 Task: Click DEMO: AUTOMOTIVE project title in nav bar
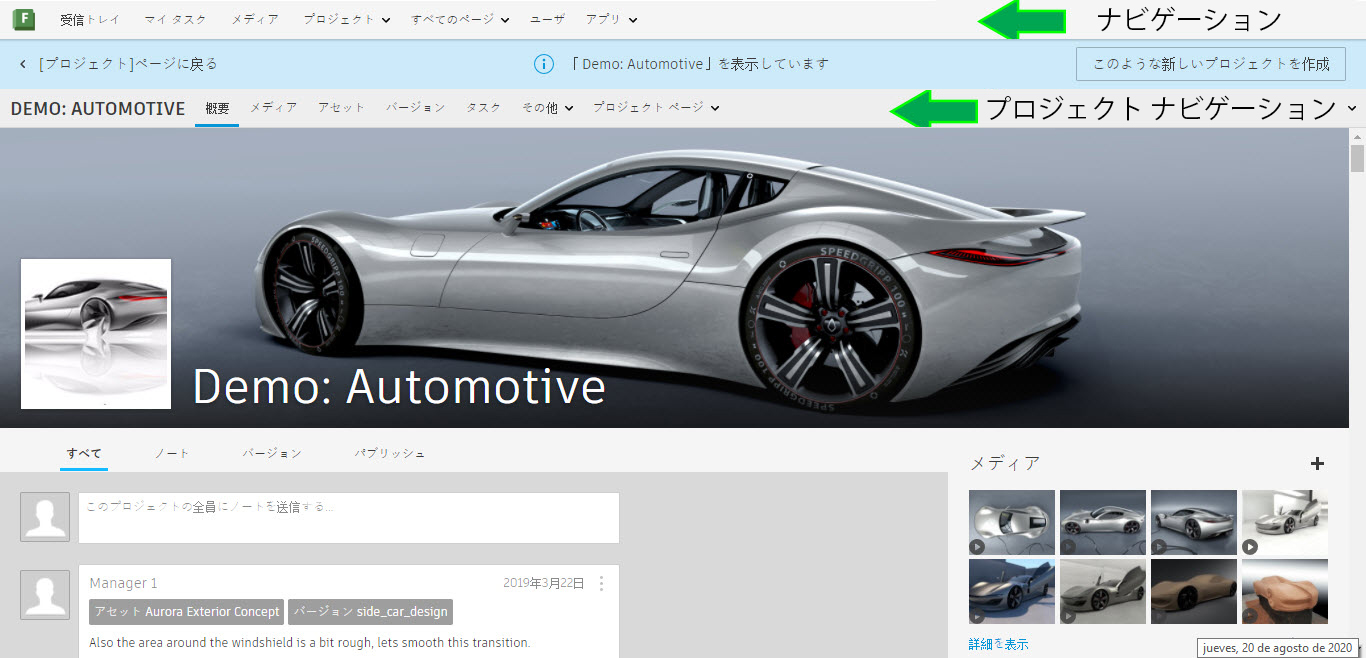click(98, 108)
